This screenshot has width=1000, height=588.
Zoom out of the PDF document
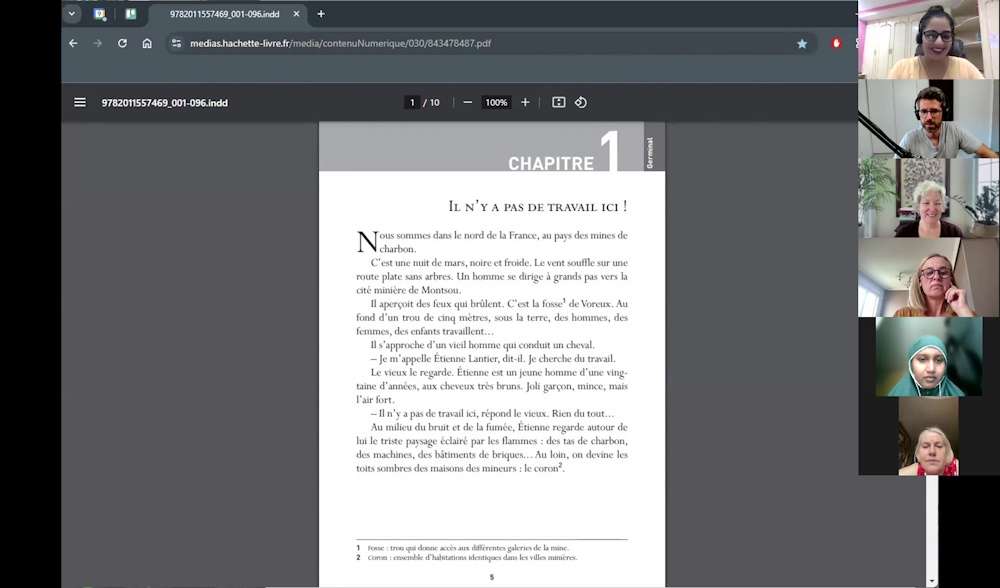click(x=467, y=102)
